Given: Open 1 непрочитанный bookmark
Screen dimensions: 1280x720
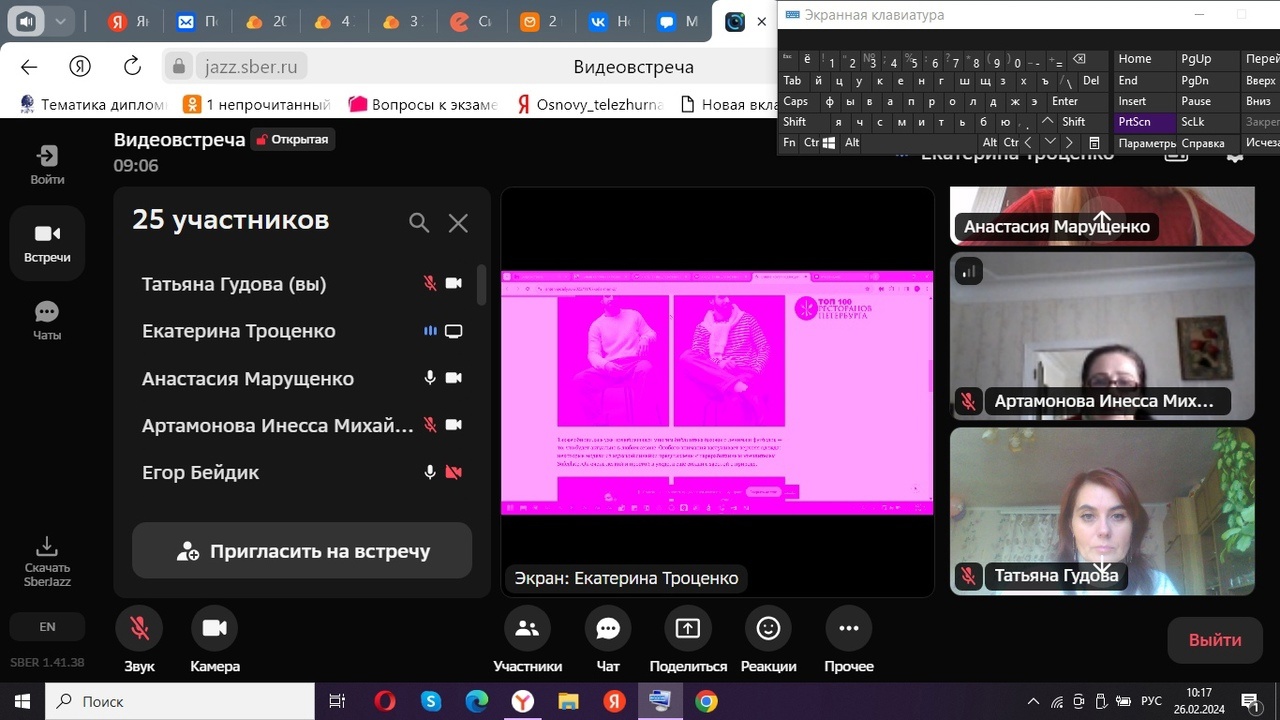Looking at the screenshot, I should point(257,104).
